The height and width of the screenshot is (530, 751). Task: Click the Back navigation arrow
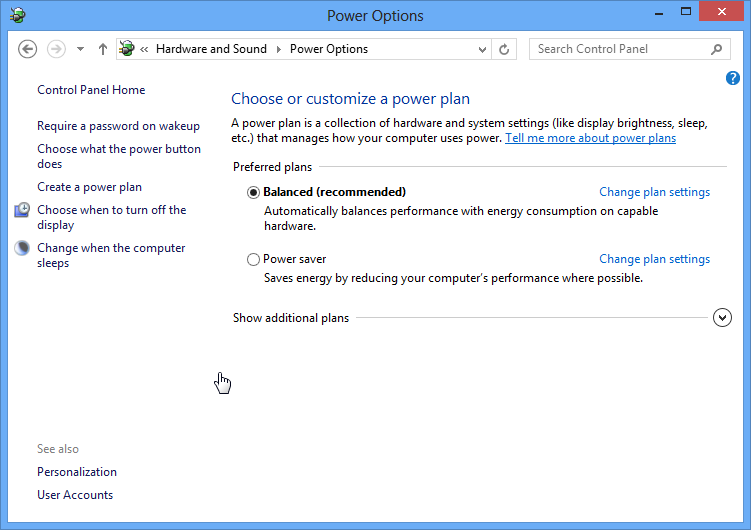(28, 49)
